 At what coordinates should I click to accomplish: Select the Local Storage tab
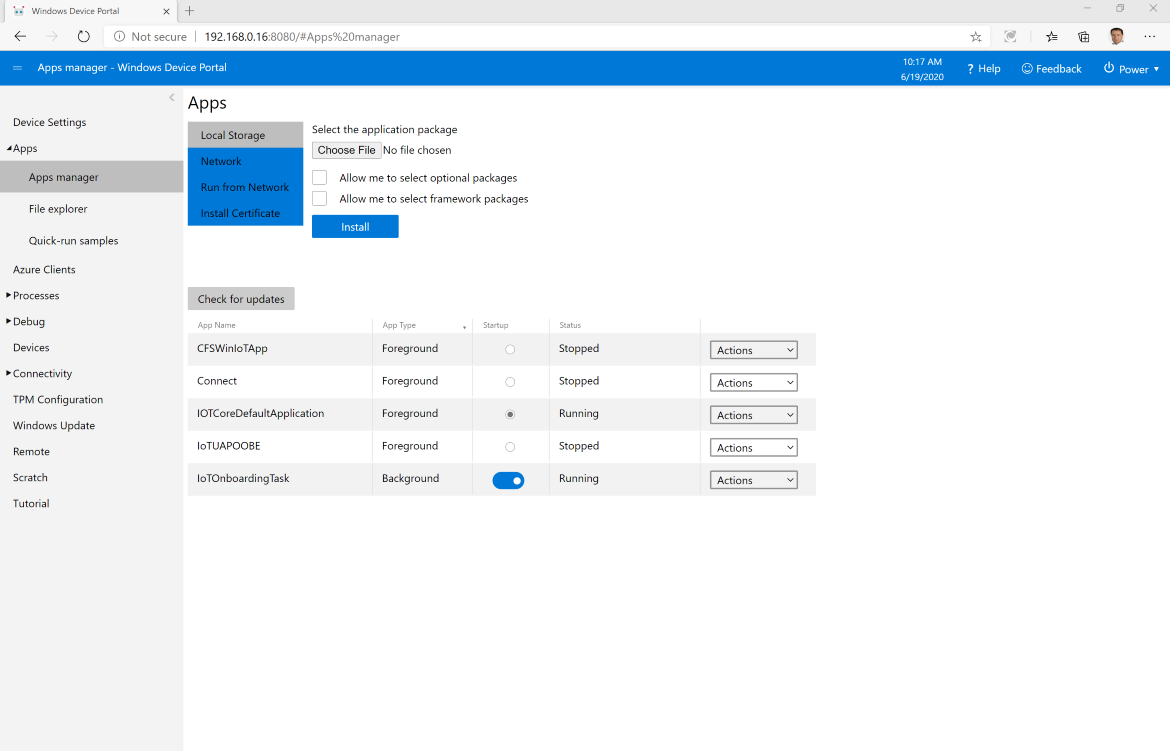pos(245,135)
